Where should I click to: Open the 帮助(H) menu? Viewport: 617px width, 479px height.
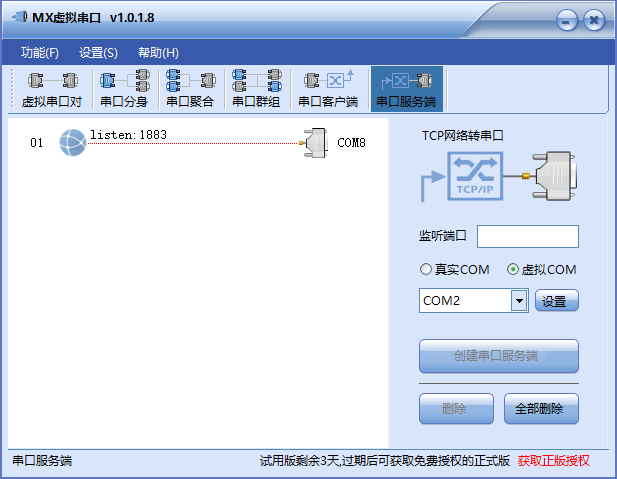click(x=158, y=52)
